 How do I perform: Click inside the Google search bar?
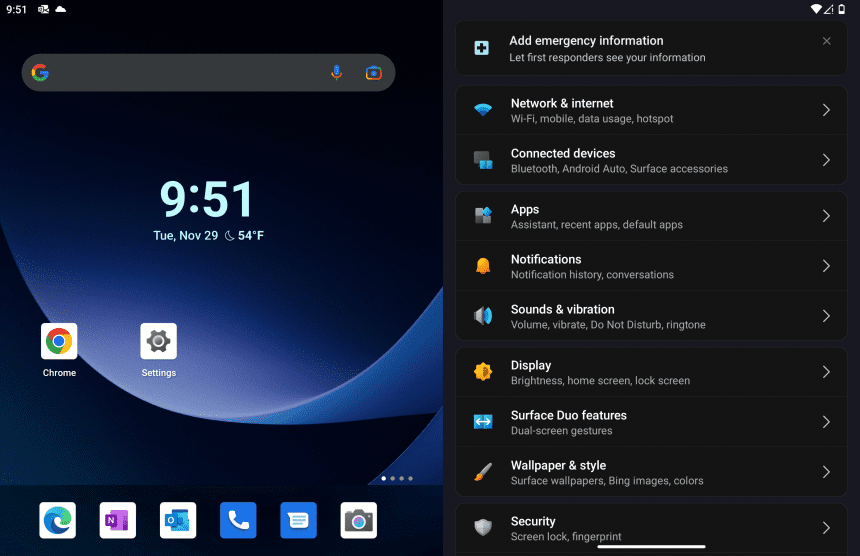208,72
